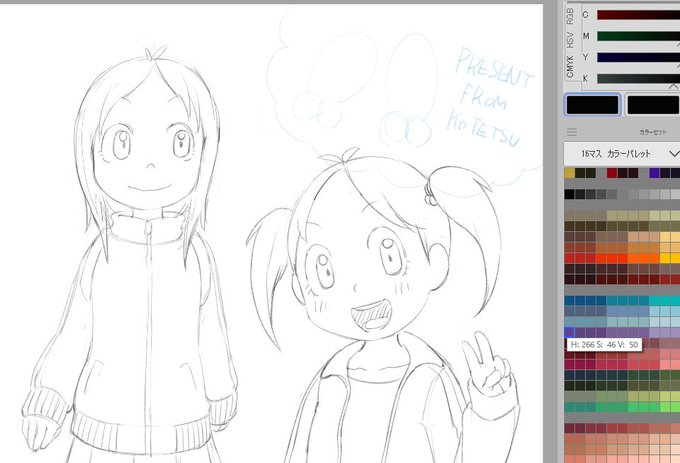Screen dimensions: 680x463
Task: Pick the indigo purple swatch in top palette row
Action: click(654, 173)
